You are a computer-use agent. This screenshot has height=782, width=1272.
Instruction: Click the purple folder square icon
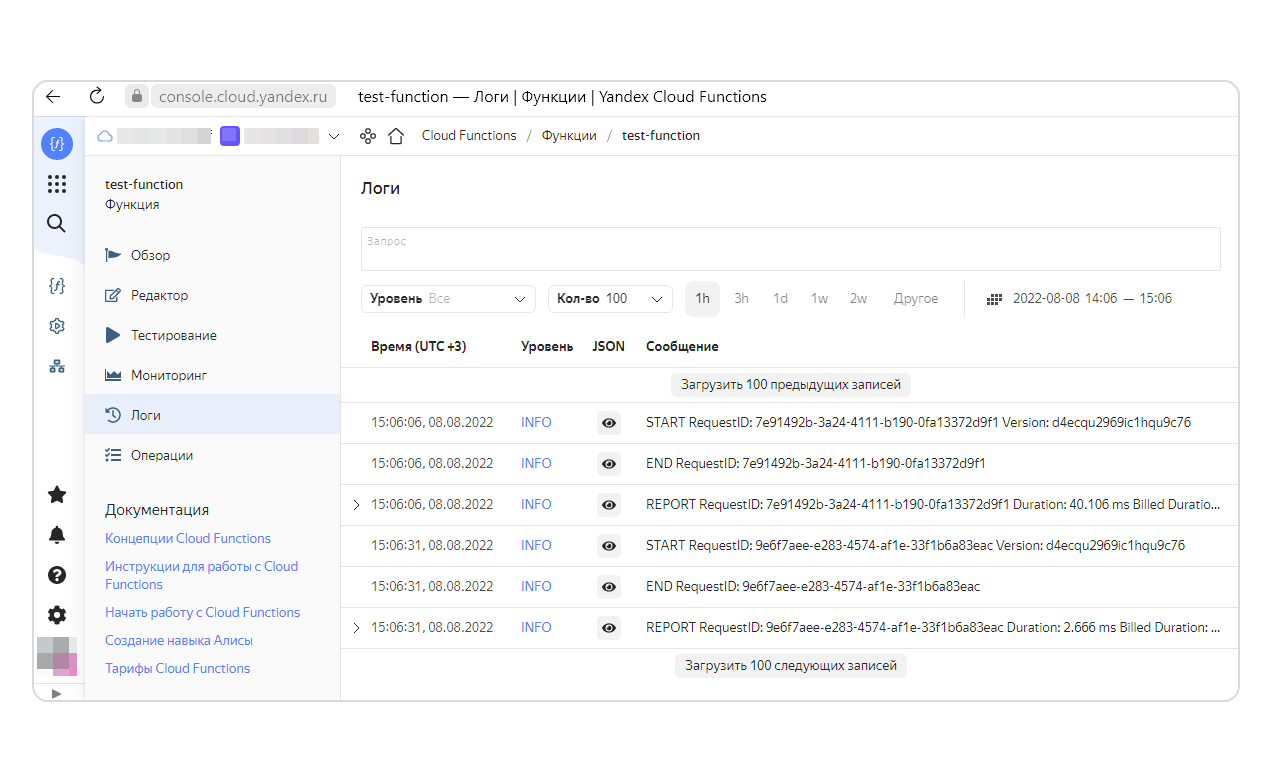click(x=230, y=136)
